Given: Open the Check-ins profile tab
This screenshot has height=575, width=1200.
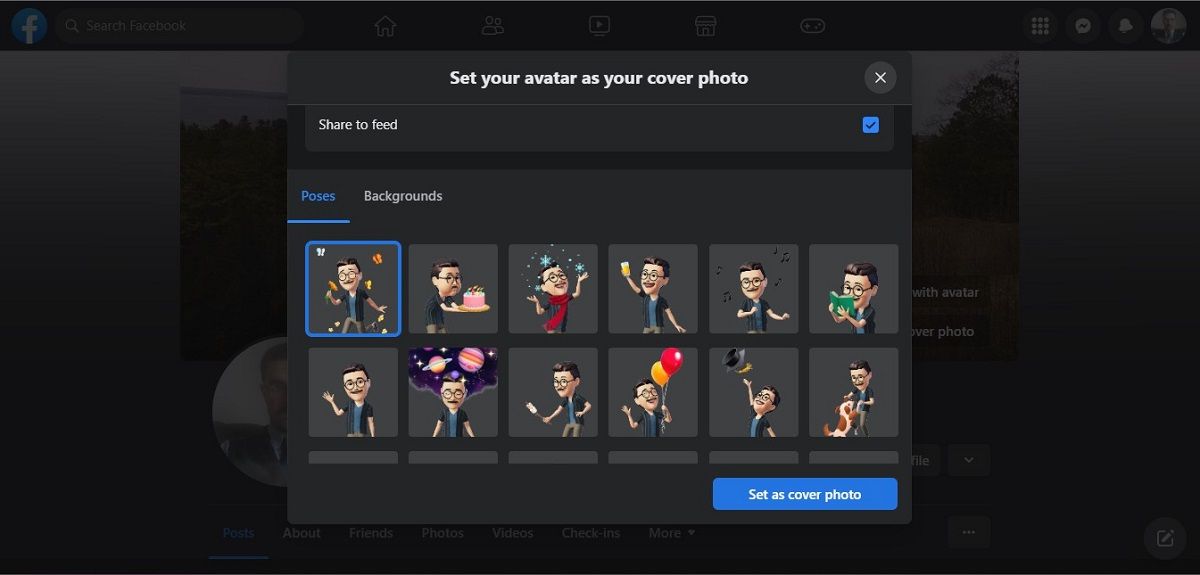Looking at the screenshot, I should point(591,533).
